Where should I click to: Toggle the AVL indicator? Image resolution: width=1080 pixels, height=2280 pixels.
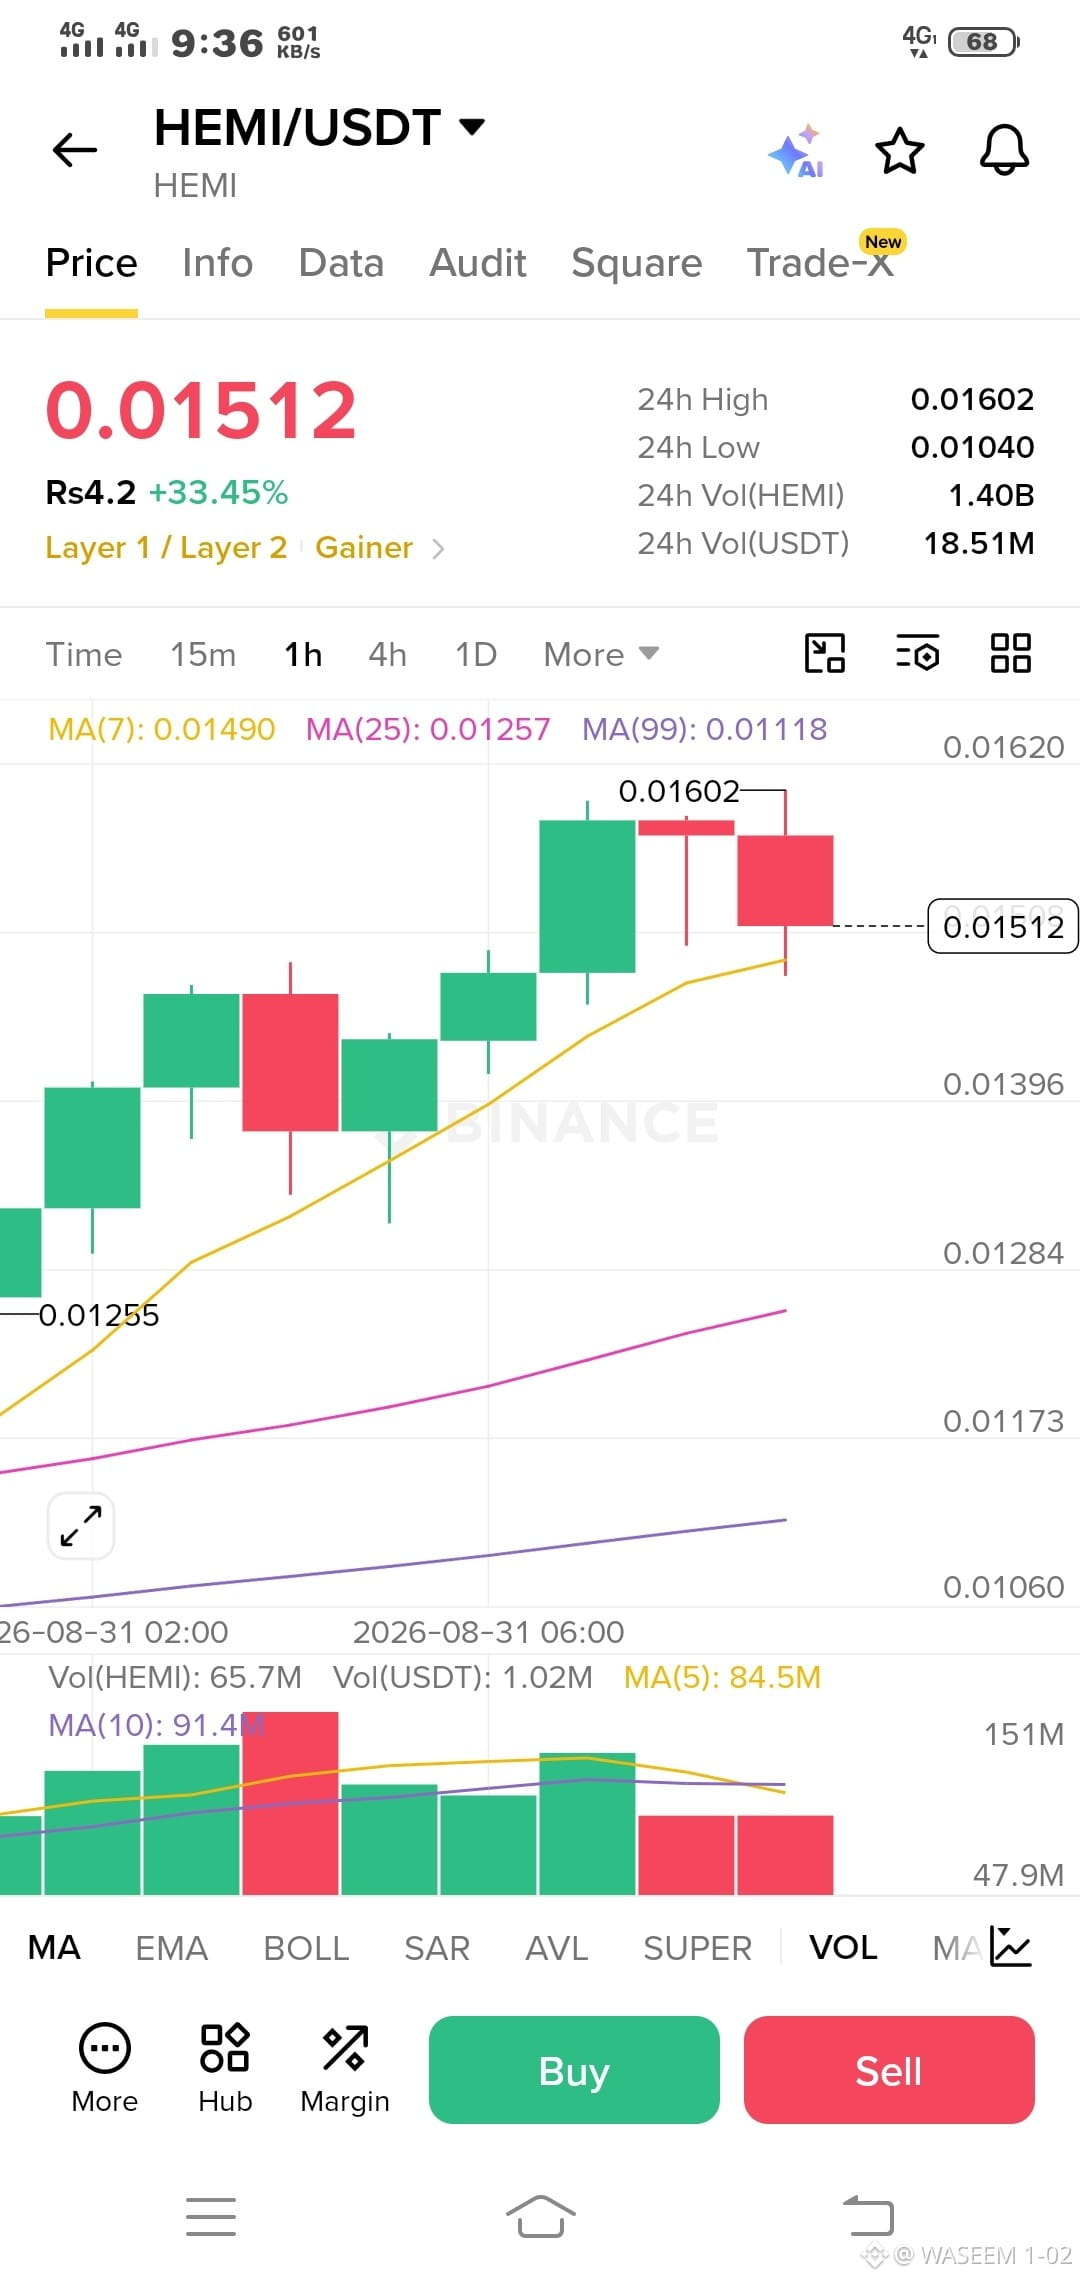557,1948
